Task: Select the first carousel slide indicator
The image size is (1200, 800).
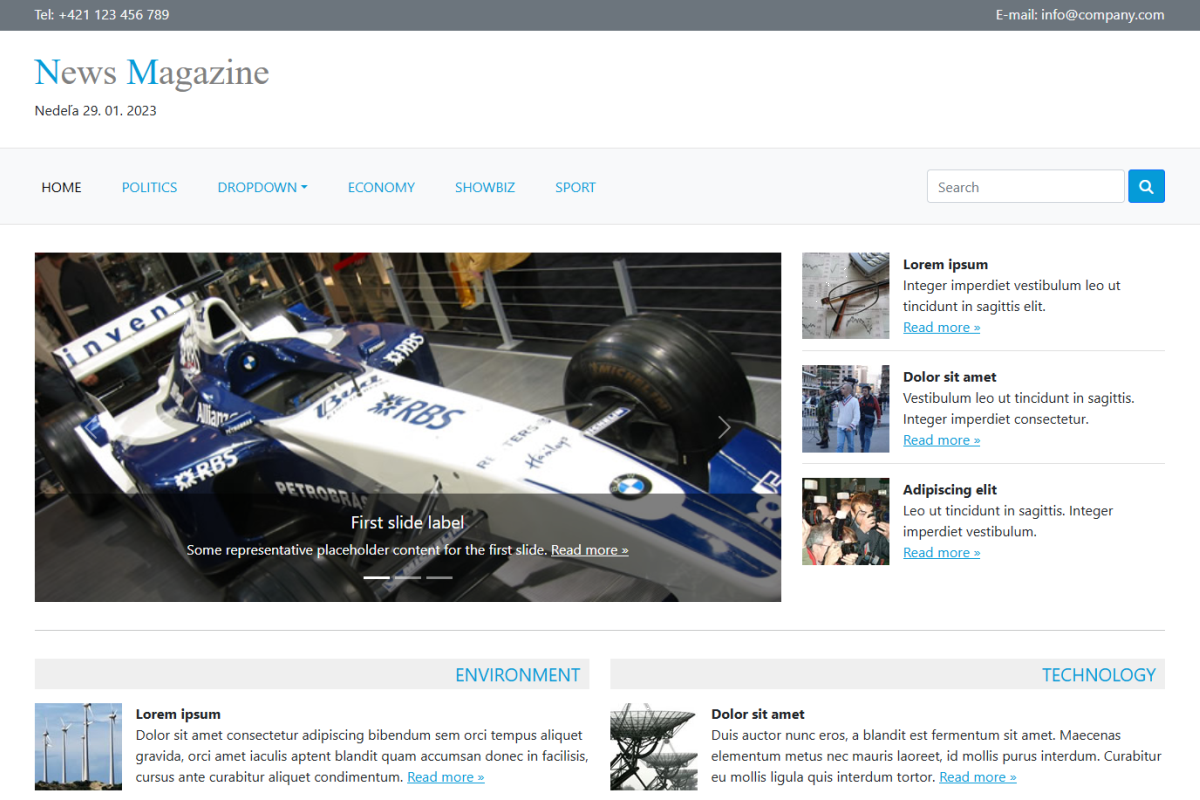Action: 376,577
